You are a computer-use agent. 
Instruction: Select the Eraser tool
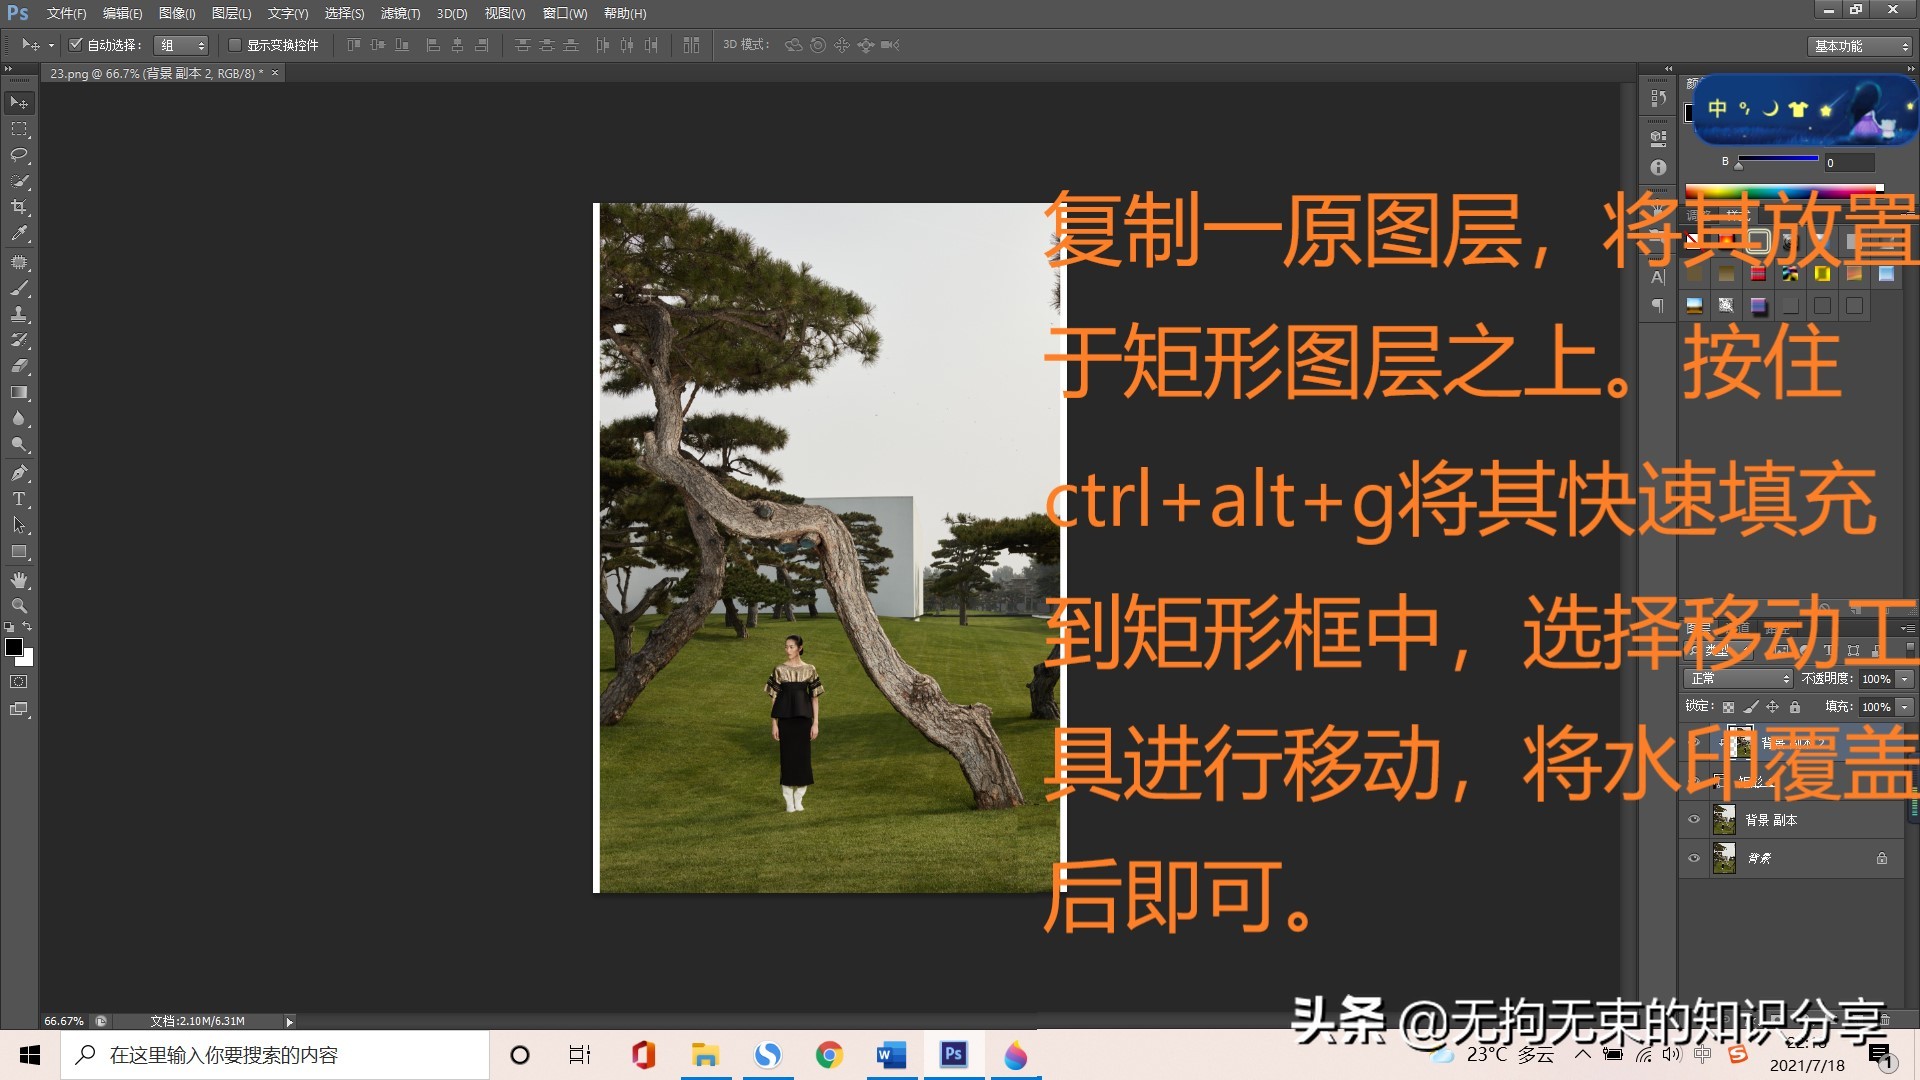[x=18, y=365]
